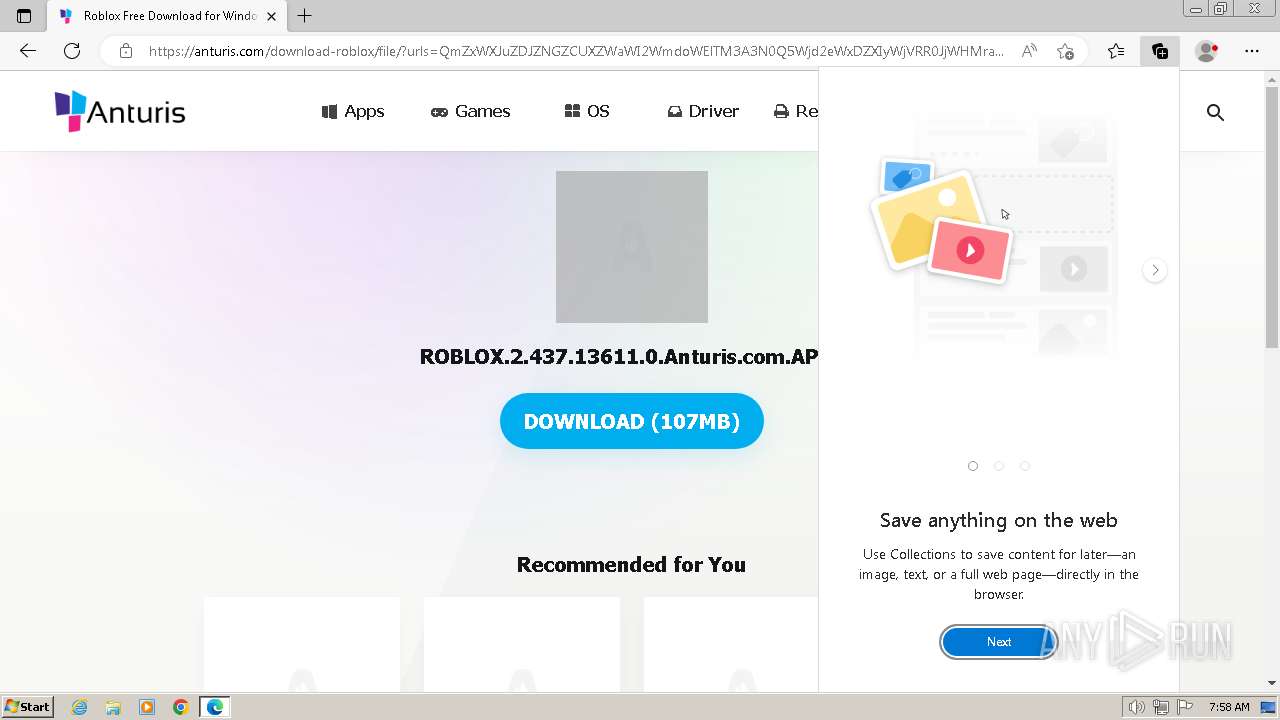Toggle the Collections panel icon

[x=1160, y=51]
